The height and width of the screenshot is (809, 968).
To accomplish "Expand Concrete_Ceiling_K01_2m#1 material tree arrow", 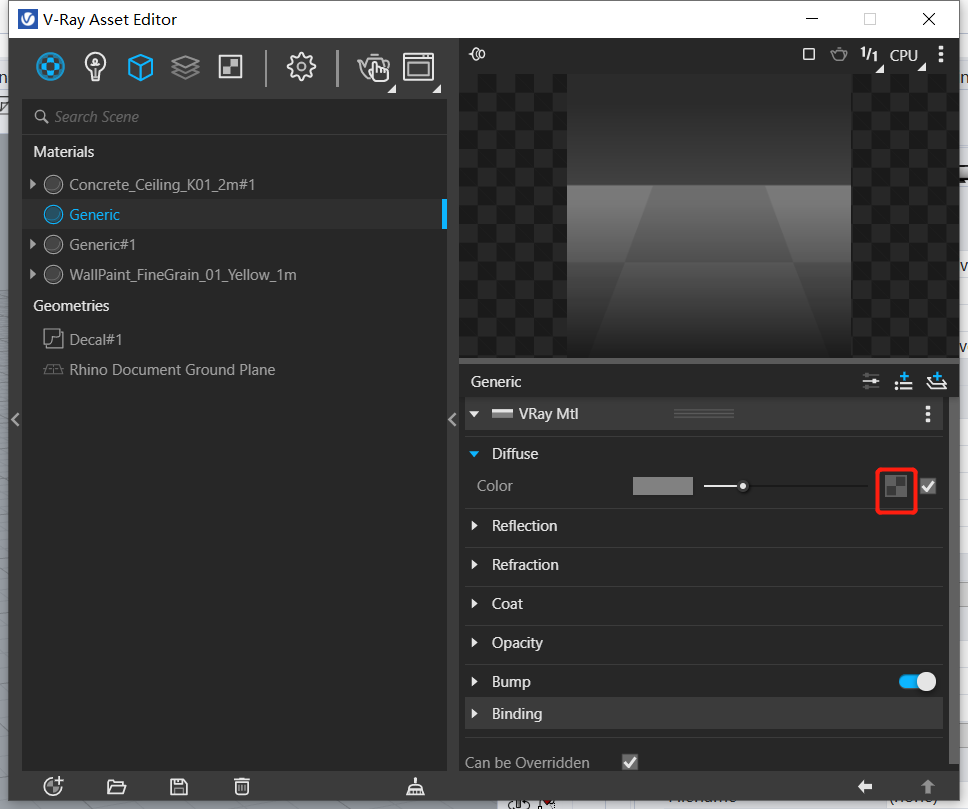I will click(33, 184).
